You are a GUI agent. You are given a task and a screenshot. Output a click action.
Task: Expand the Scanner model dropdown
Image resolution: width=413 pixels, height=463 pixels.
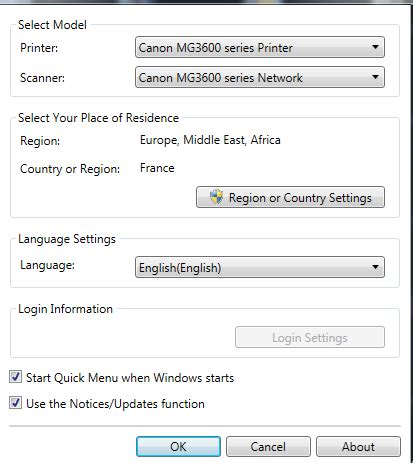point(260,77)
